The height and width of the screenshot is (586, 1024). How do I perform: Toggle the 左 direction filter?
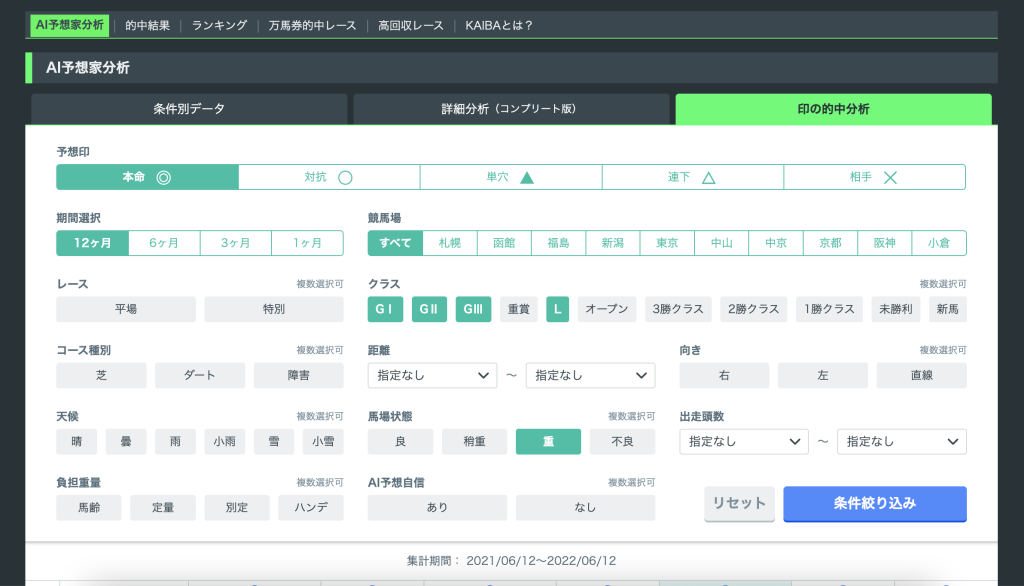[823, 376]
